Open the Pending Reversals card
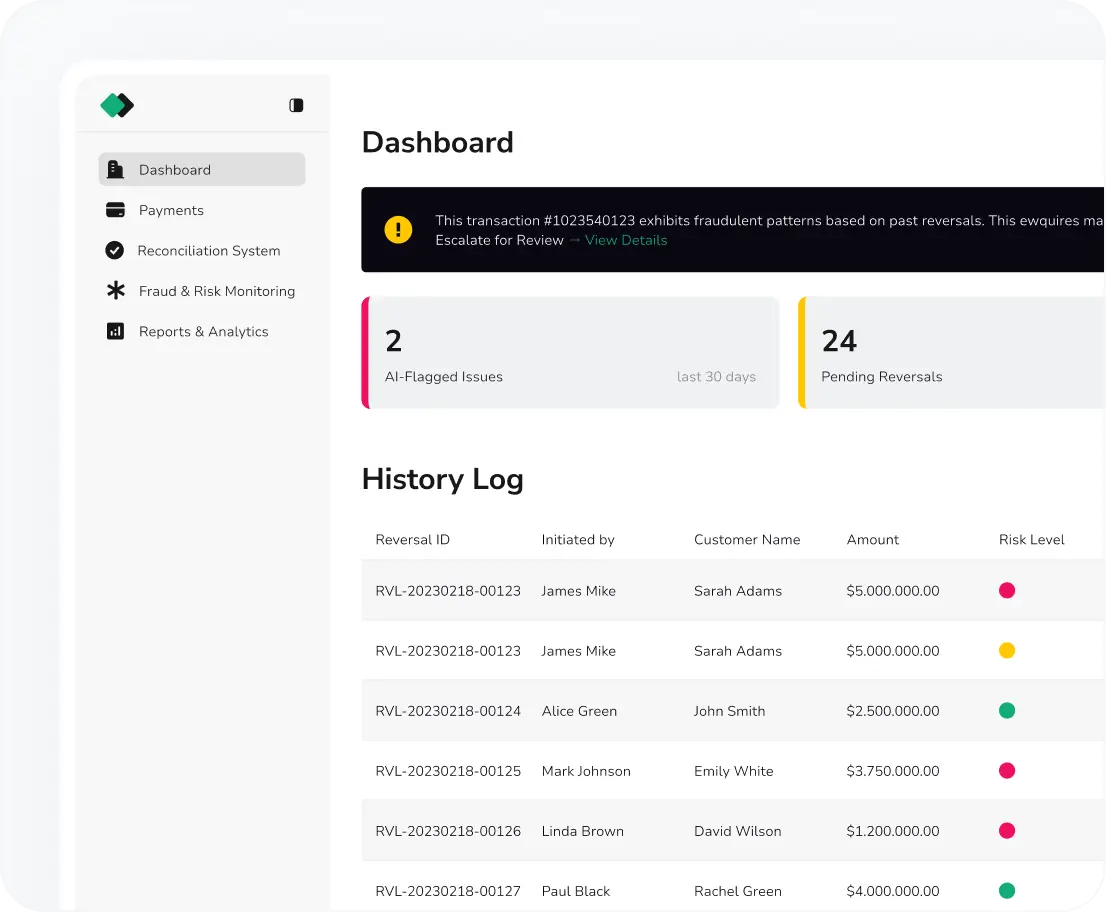The image size is (1106, 912). point(950,353)
